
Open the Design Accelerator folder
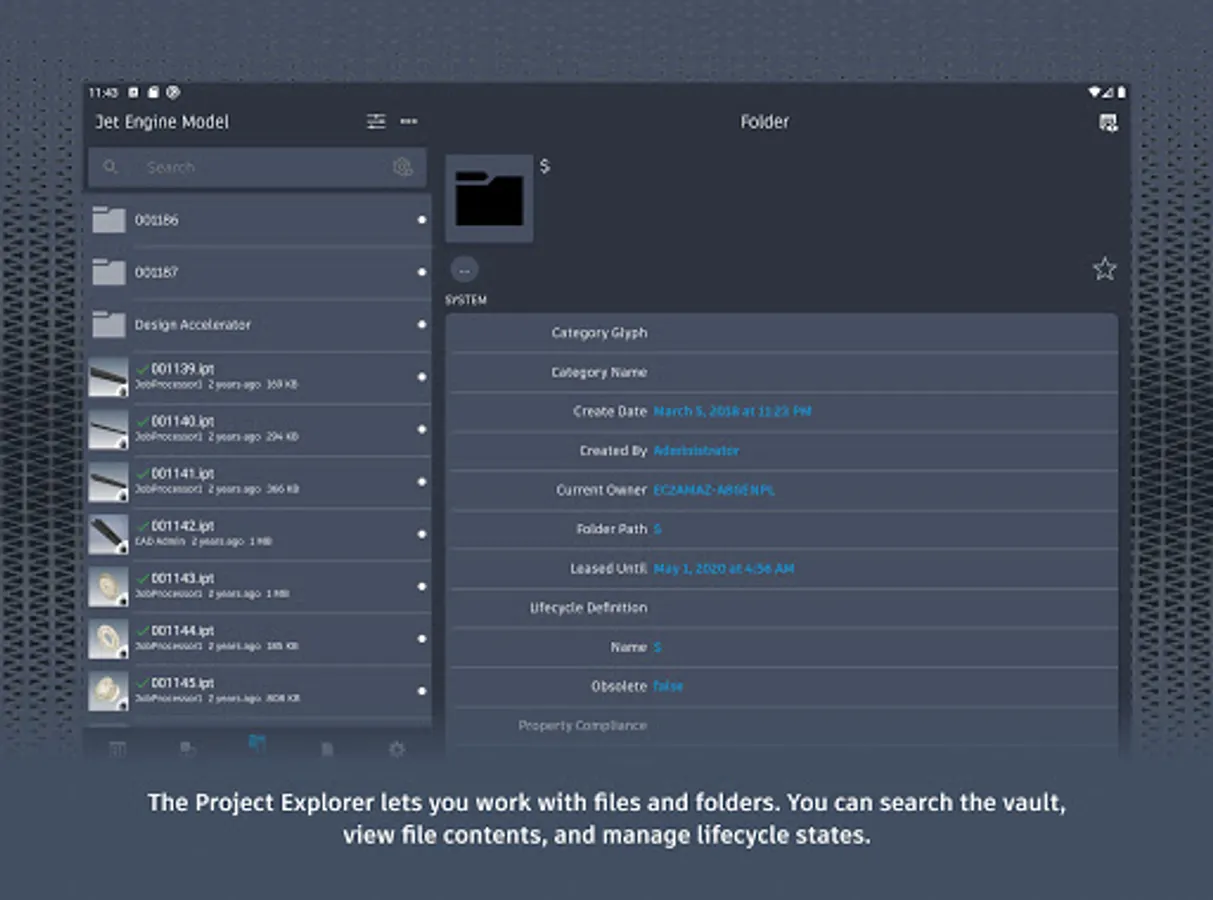click(x=259, y=324)
